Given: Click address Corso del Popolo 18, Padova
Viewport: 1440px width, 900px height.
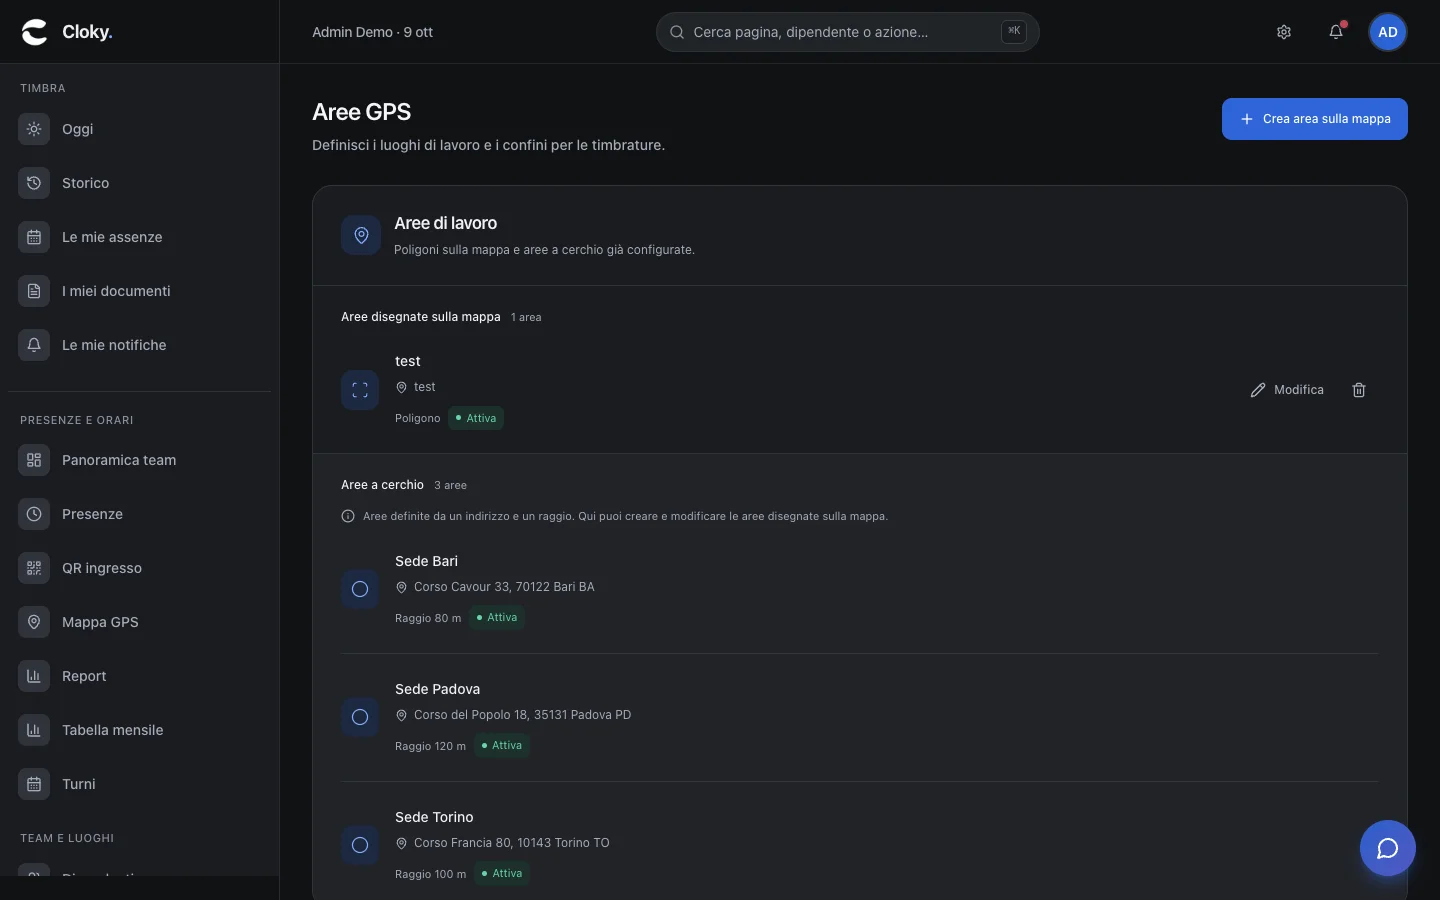Looking at the screenshot, I should (x=522, y=715).
